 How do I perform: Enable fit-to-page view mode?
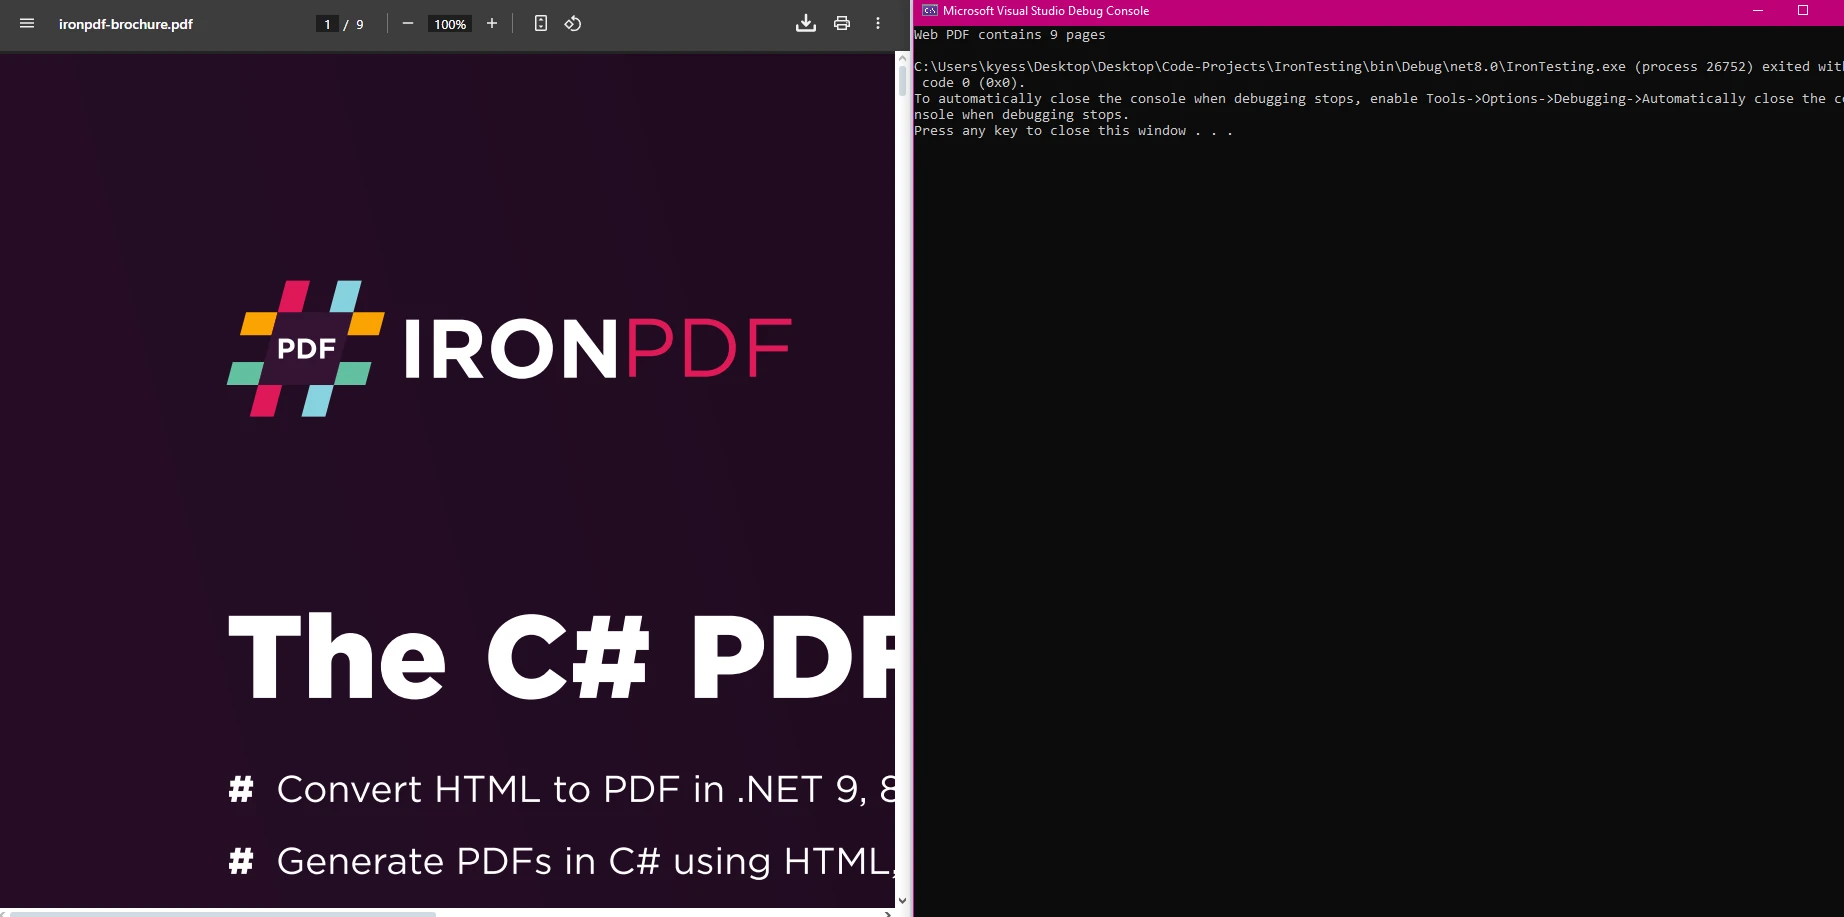tap(540, 23)
